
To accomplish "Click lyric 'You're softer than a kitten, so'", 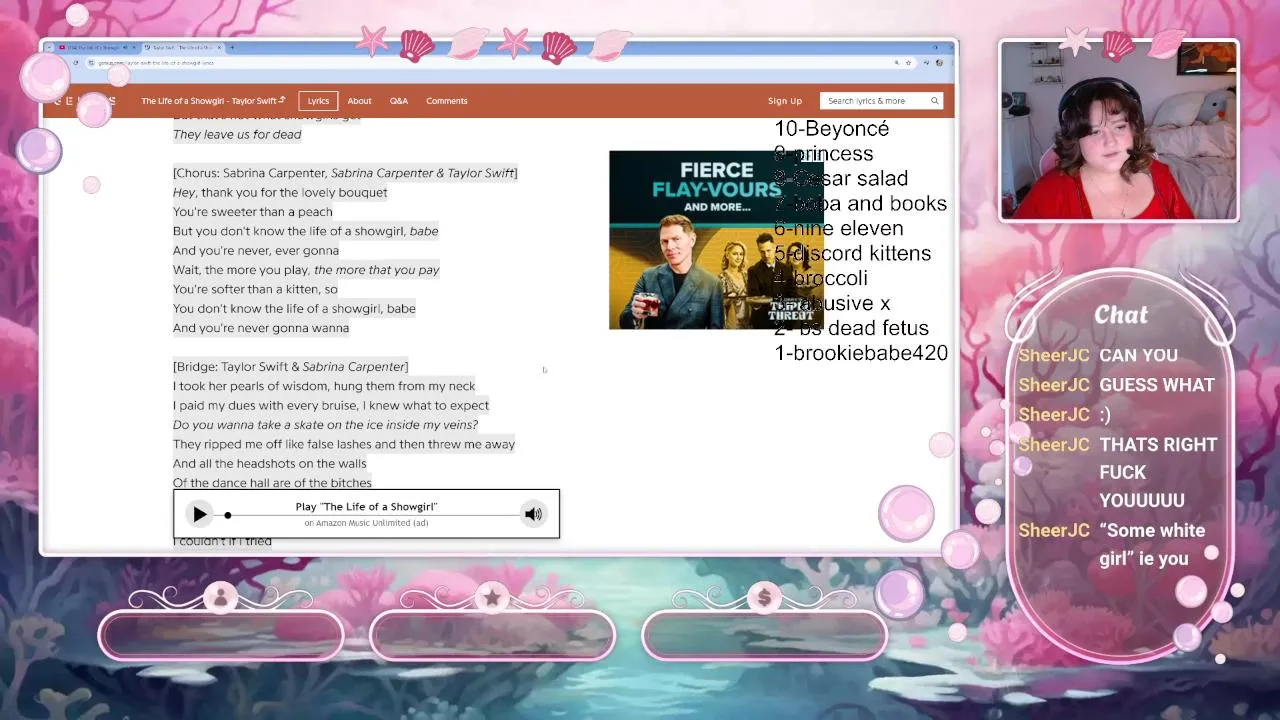I will tap(255, 289).
